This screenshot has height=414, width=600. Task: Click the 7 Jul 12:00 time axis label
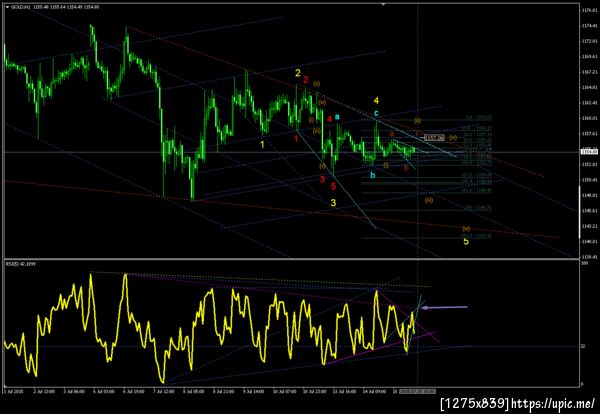(163, 391)
